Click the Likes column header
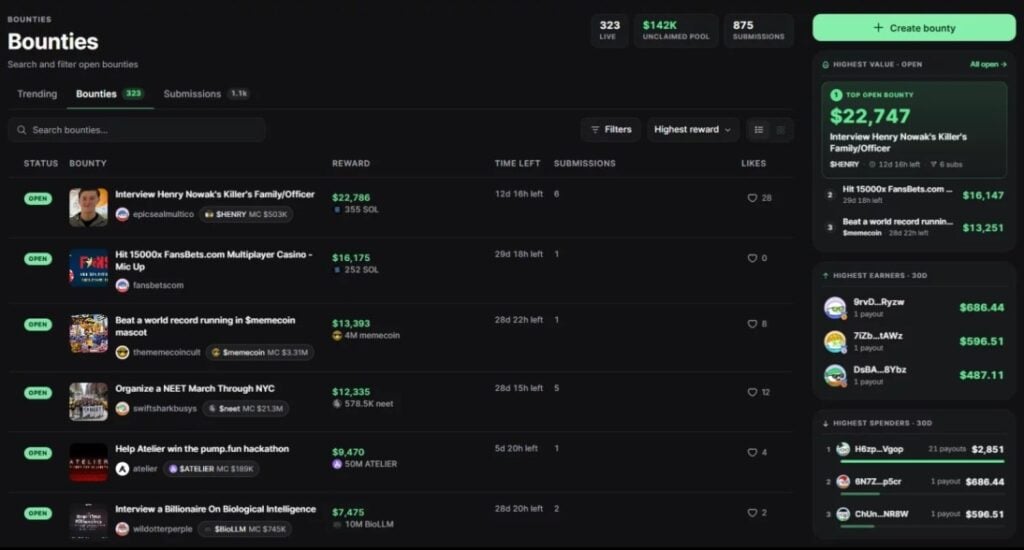 click(x=754, y=163)
